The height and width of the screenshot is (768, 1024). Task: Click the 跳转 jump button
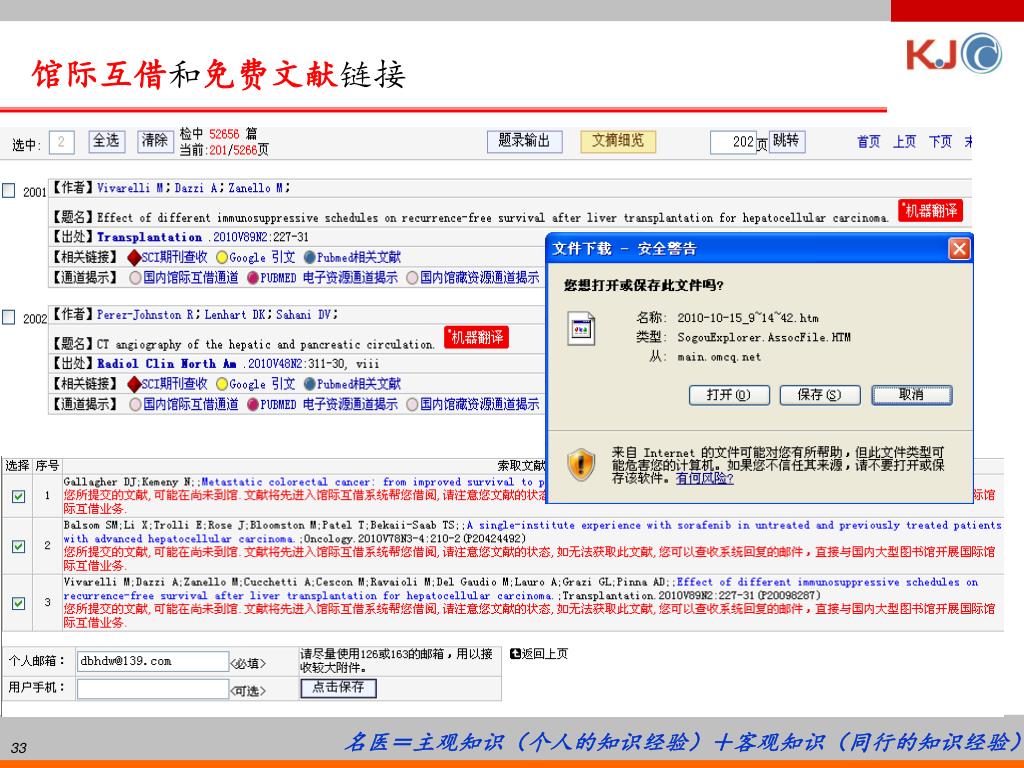(x=786, y=141)
